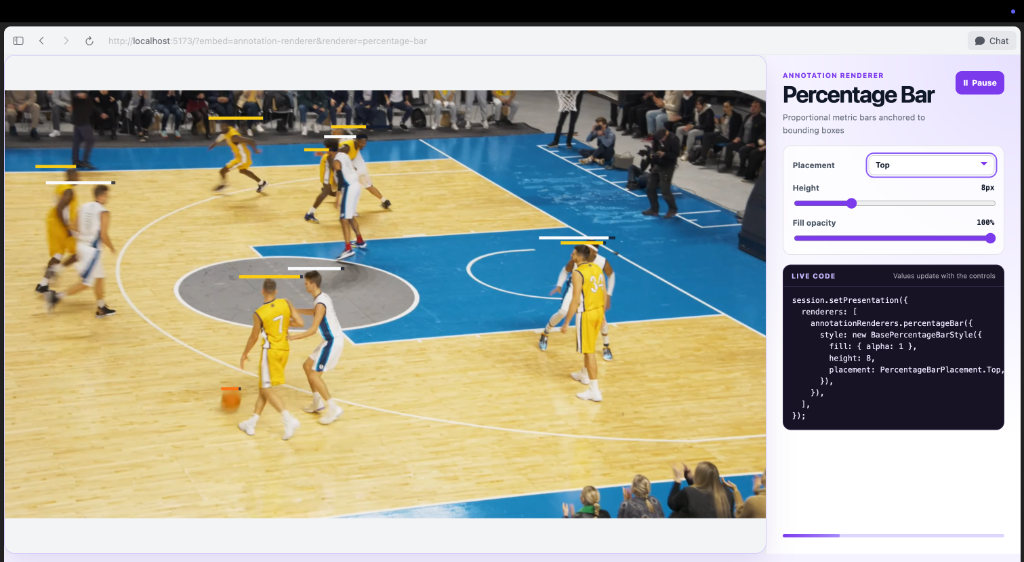Screen dimensions: 1024x562
Task: Click the Placement label
Action: tap(813, 165)
